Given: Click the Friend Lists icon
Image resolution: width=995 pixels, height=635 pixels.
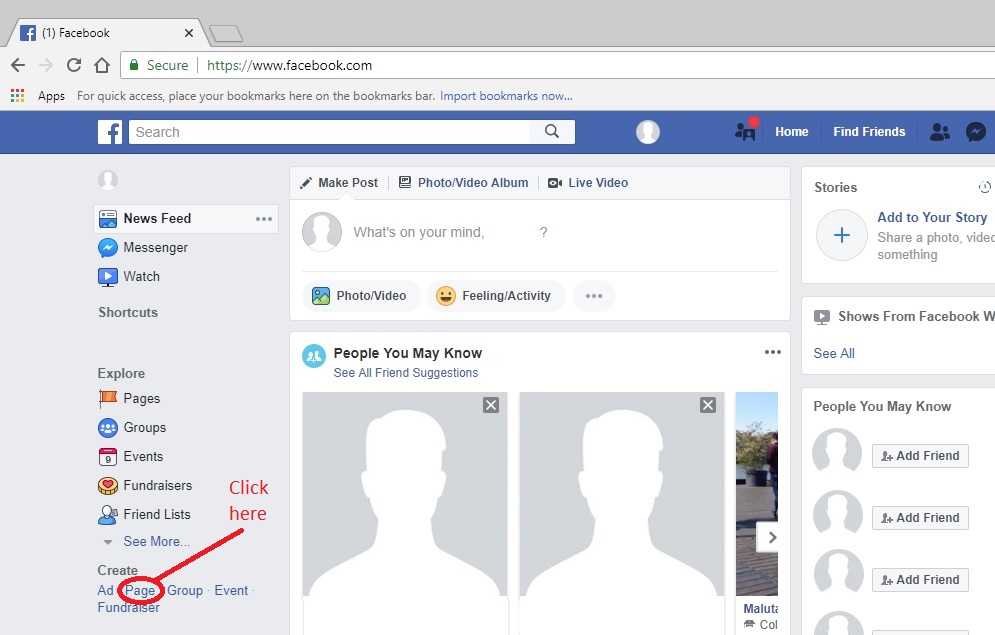Looking at the screenshot, I should (108, 514).
